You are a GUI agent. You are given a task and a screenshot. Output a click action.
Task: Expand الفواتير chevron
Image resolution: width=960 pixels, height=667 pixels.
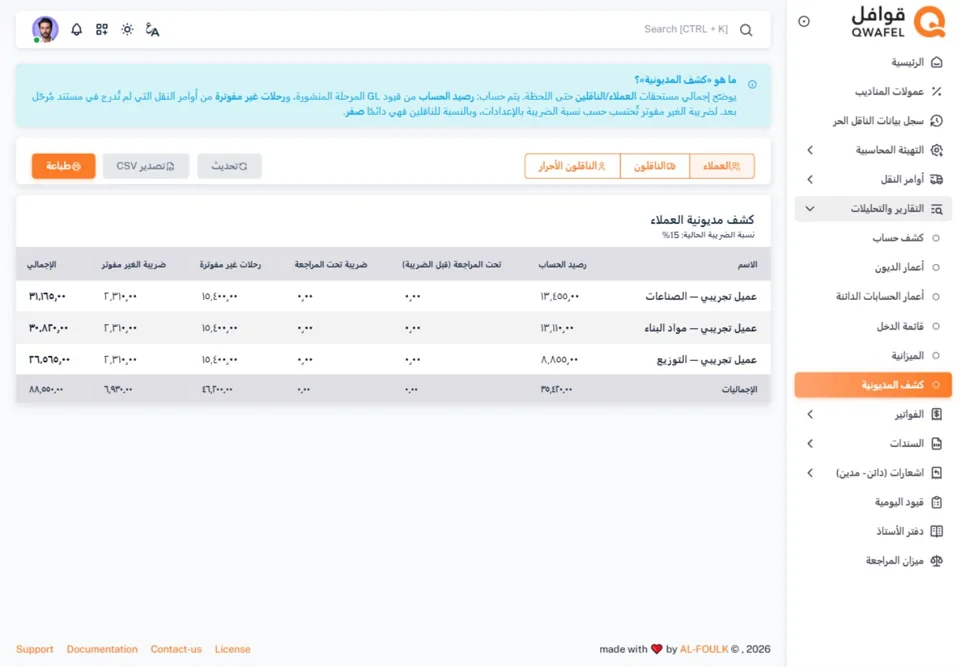tap(810, 415)
